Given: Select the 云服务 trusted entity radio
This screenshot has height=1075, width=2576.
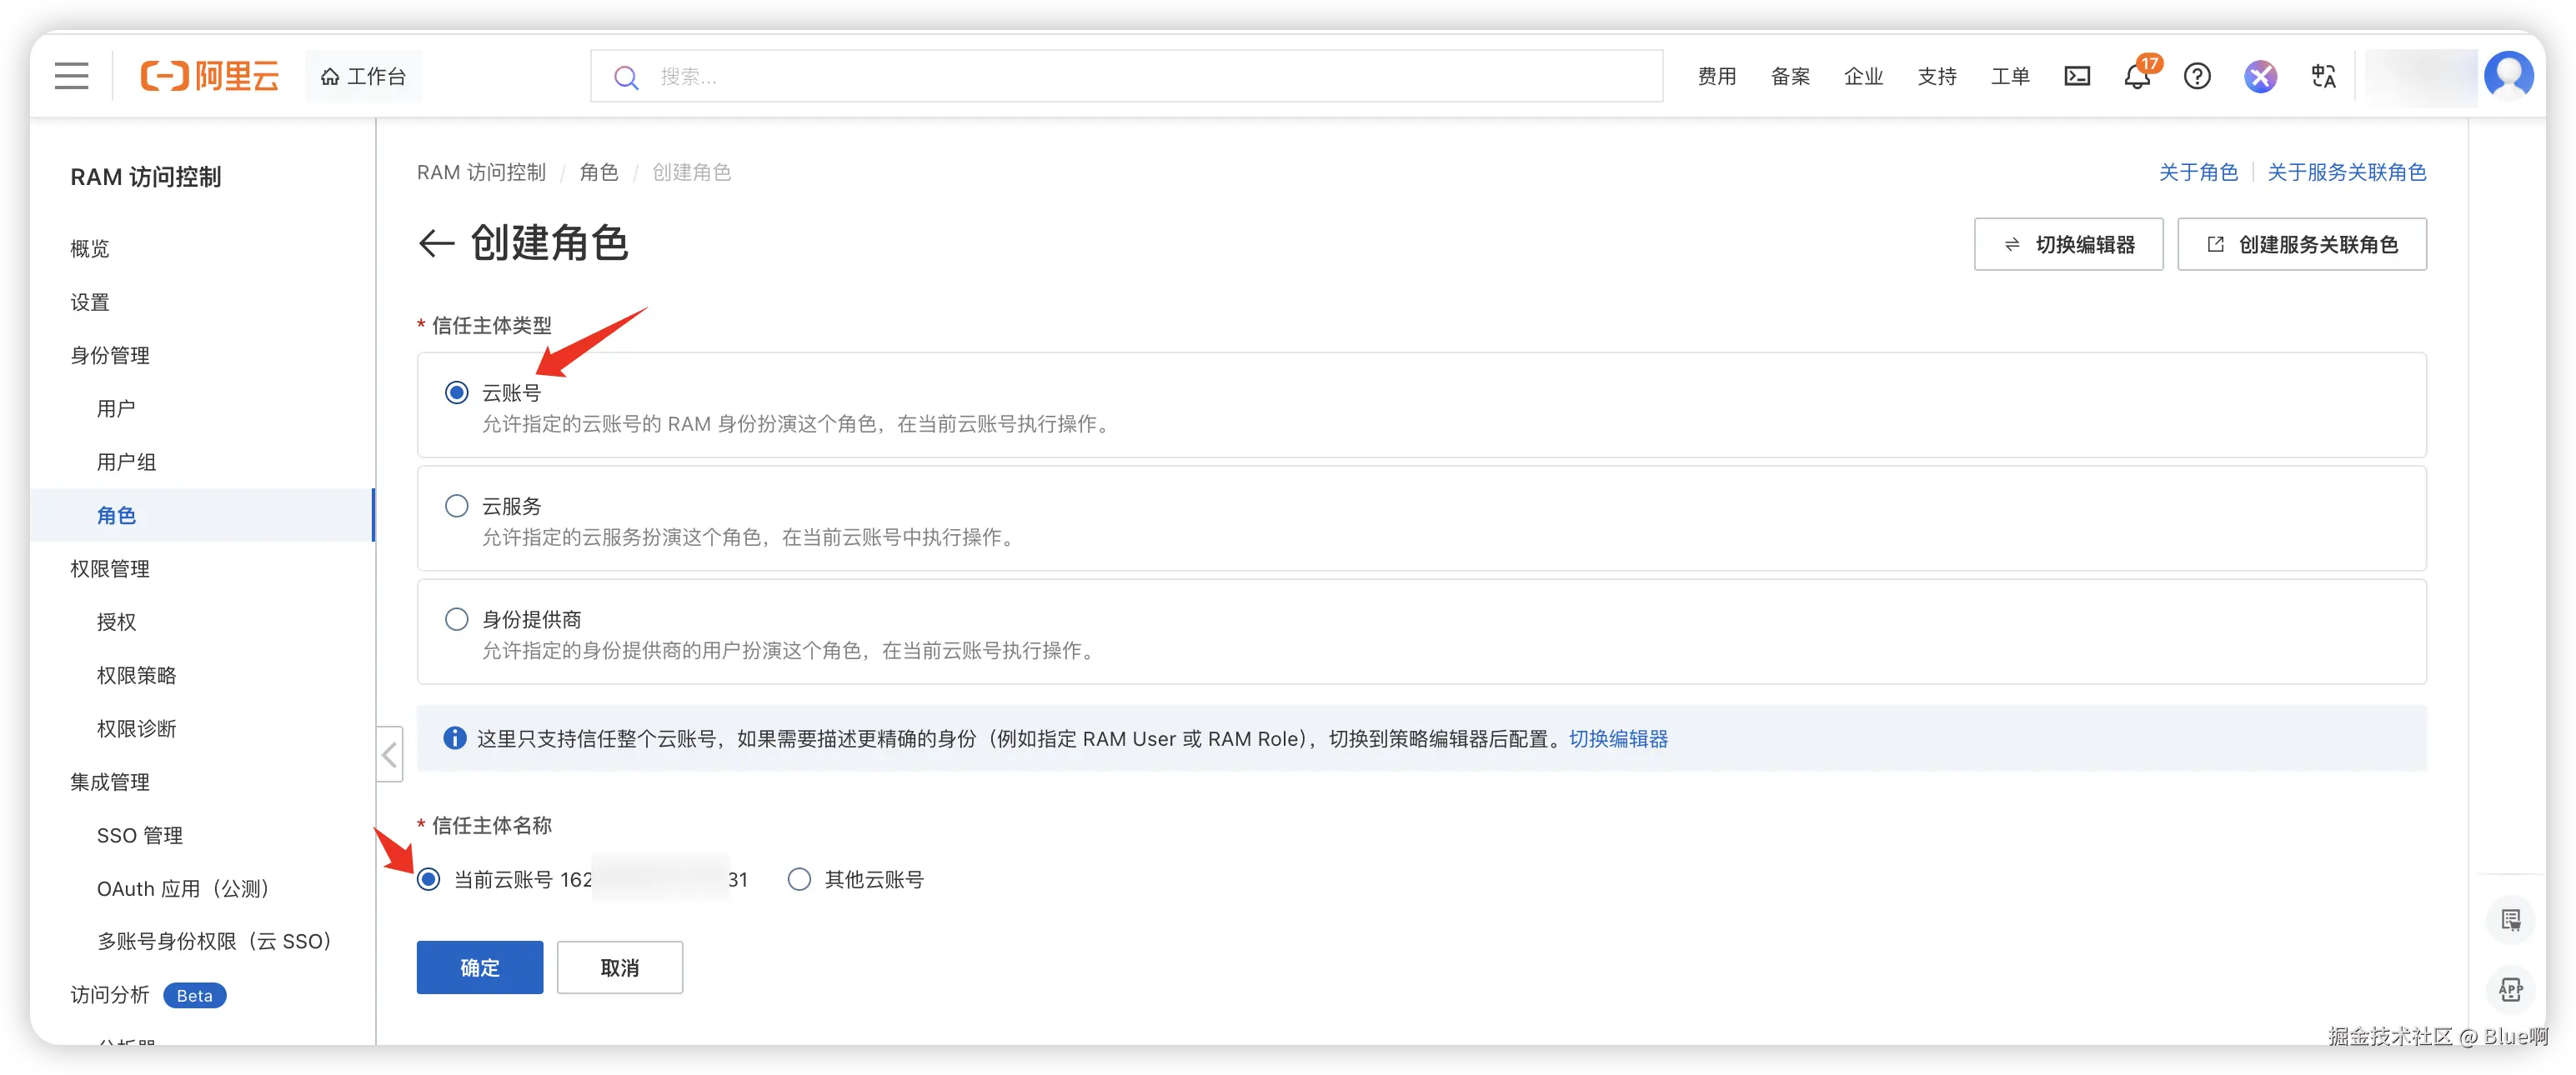Looking at the screenshot, I should tap(456, 506).
